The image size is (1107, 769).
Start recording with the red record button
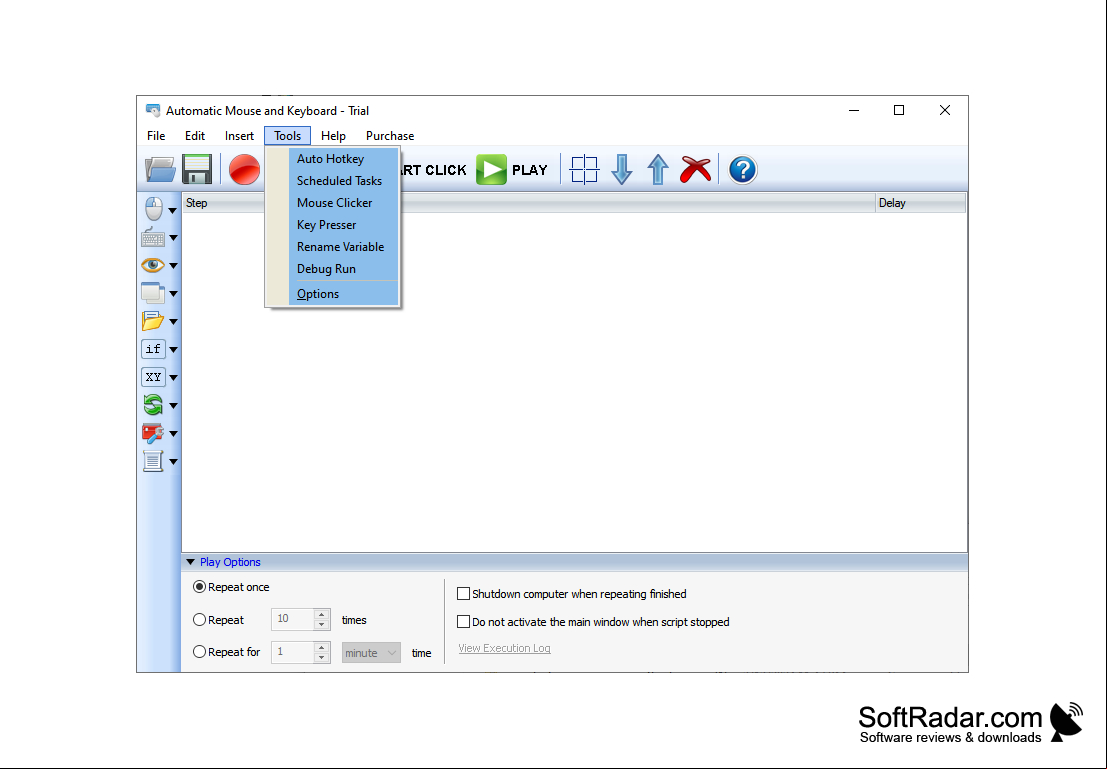tap(244, 170)
